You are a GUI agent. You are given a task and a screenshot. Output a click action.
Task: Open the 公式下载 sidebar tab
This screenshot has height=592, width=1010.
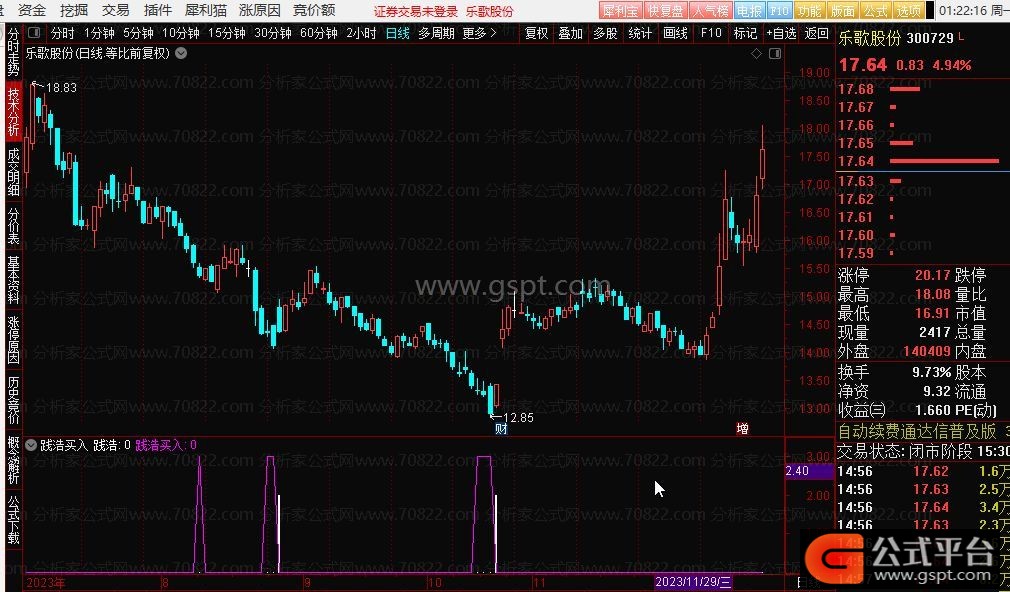click(13, 520)
